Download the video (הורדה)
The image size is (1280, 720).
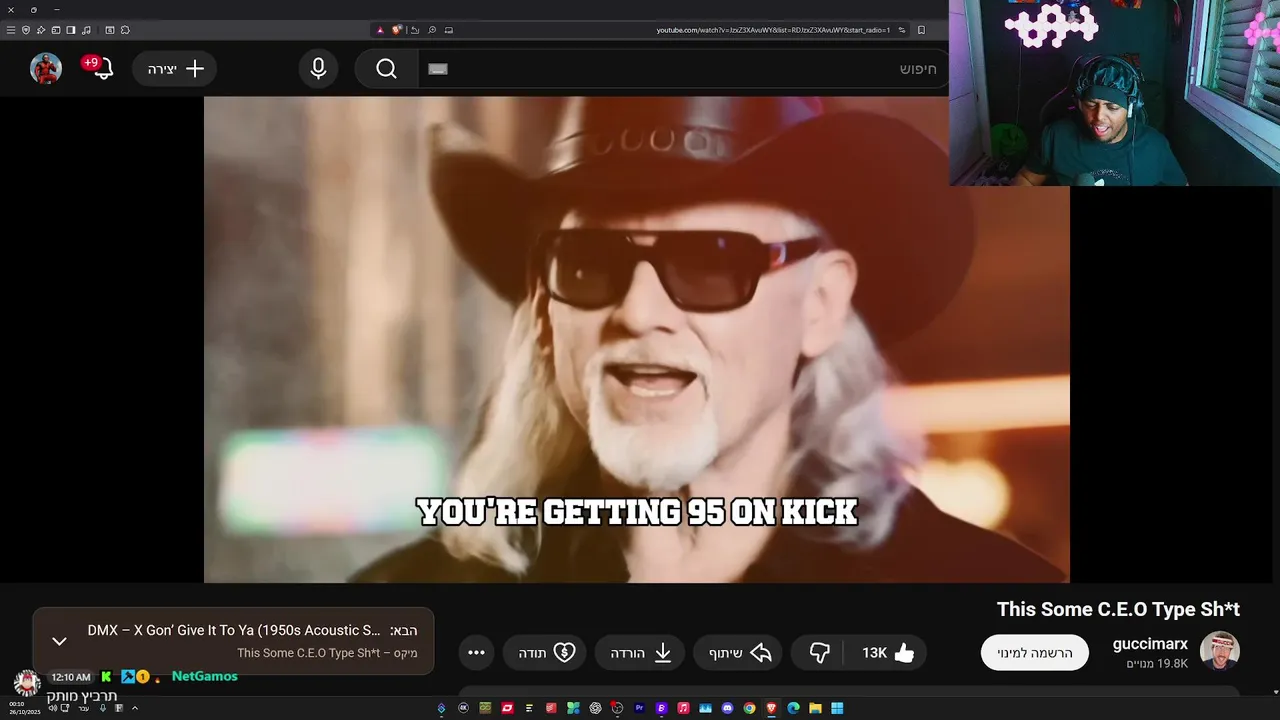coord(641,653)
